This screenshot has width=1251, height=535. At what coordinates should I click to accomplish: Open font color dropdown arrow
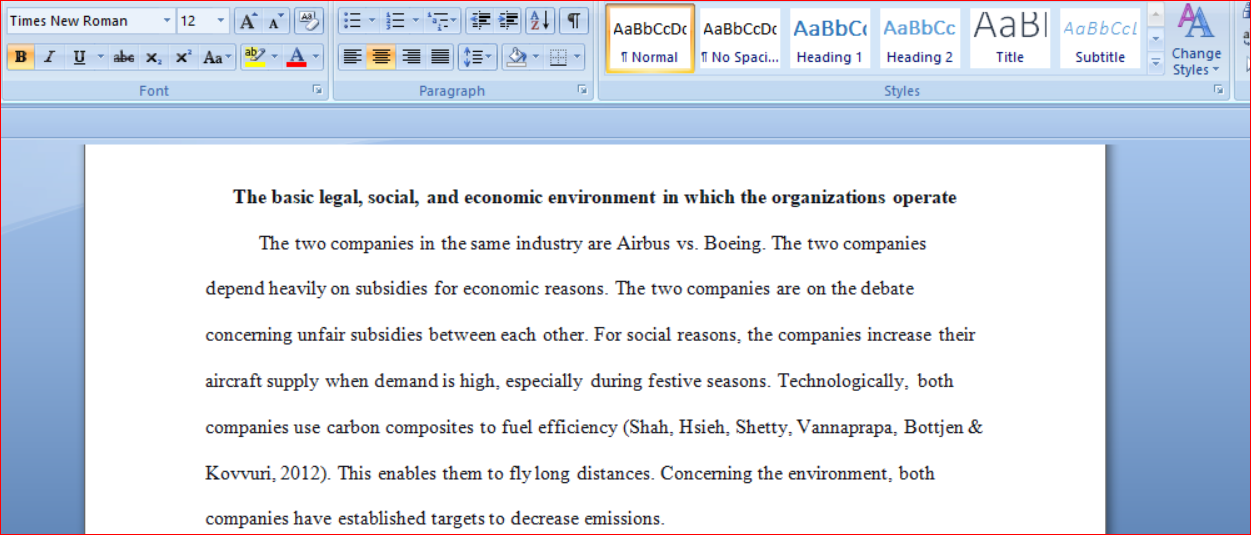pos(316,57)
